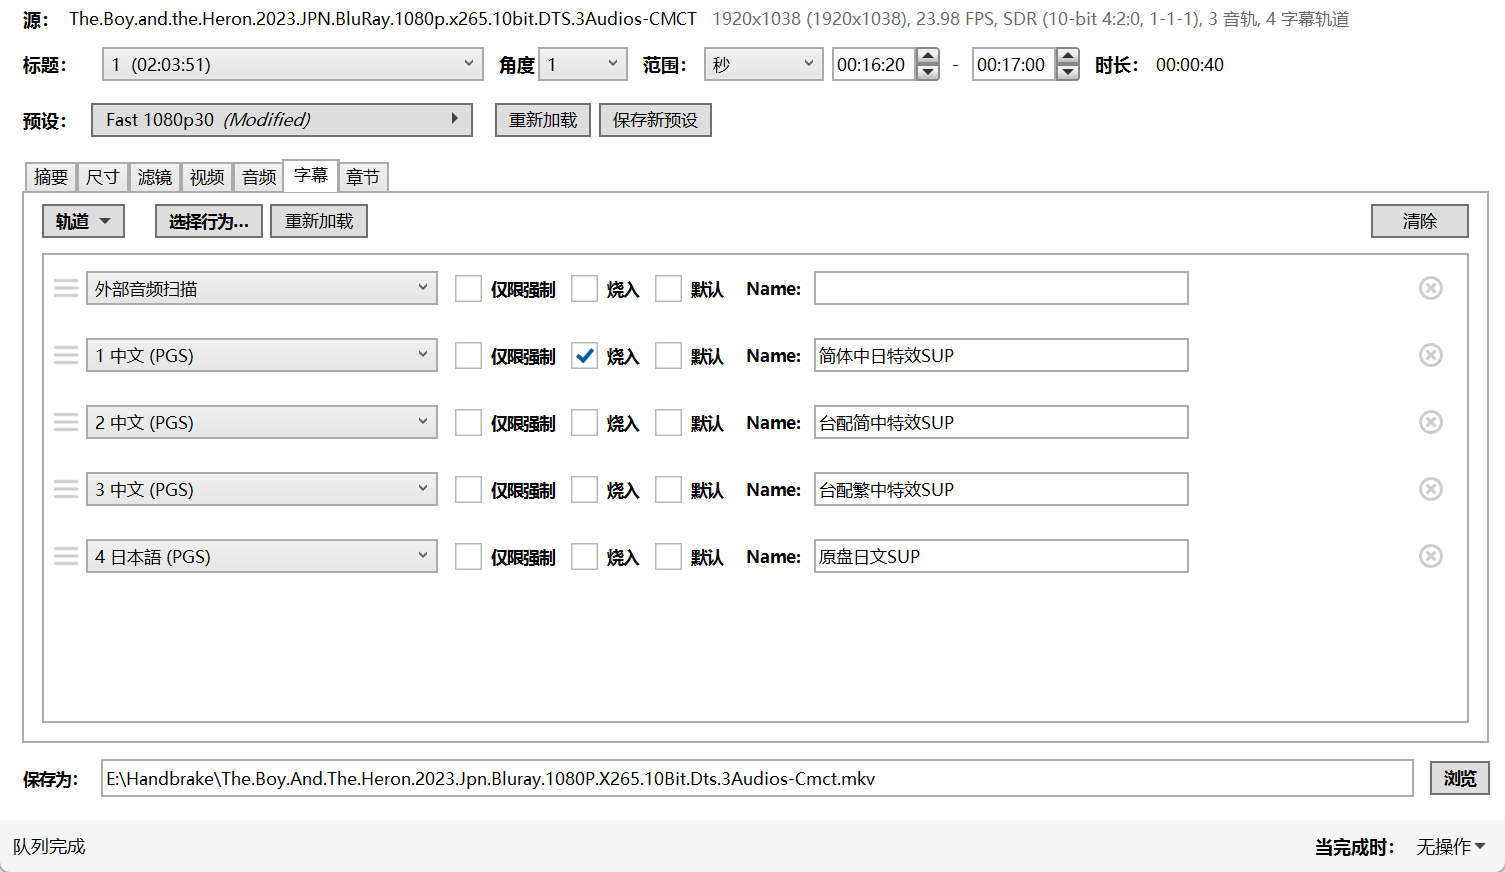The height and width of the screenshot is (872, 1505).
Task: Remove the 3 中文 (PGS) subtitle track
Action: 1430,489
